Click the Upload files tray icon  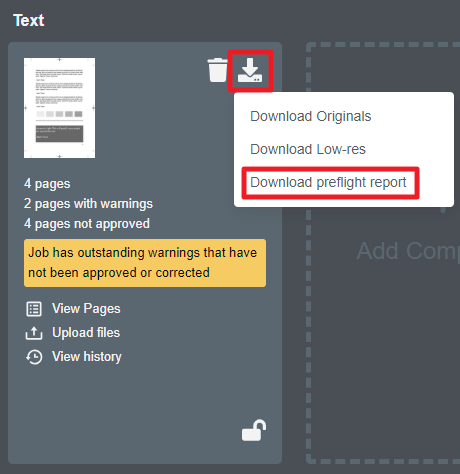tap(34, 333)
